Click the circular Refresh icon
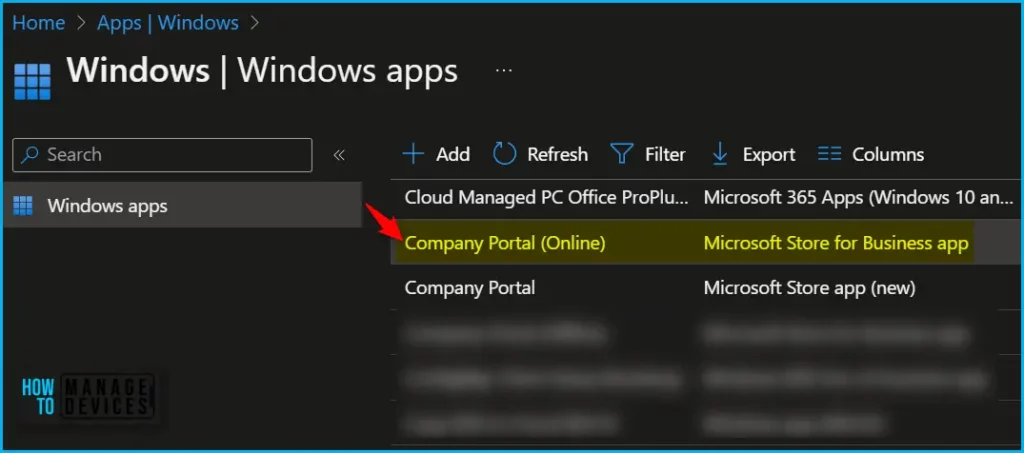This screenshot has height=453, width=1024. tap(504, 155)
